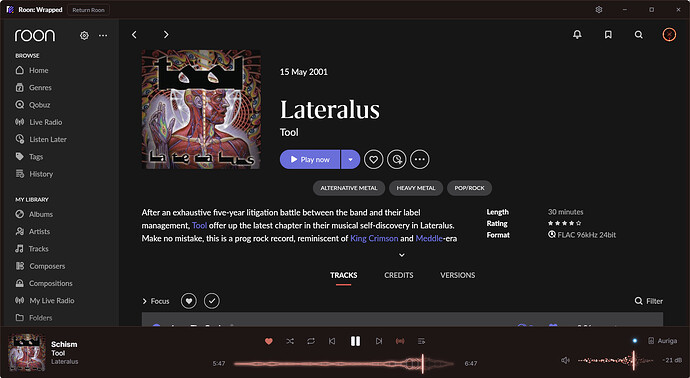Toggle the favorite heart for the playing track
This screenshot has height=378, width=690.
(269, 341)
